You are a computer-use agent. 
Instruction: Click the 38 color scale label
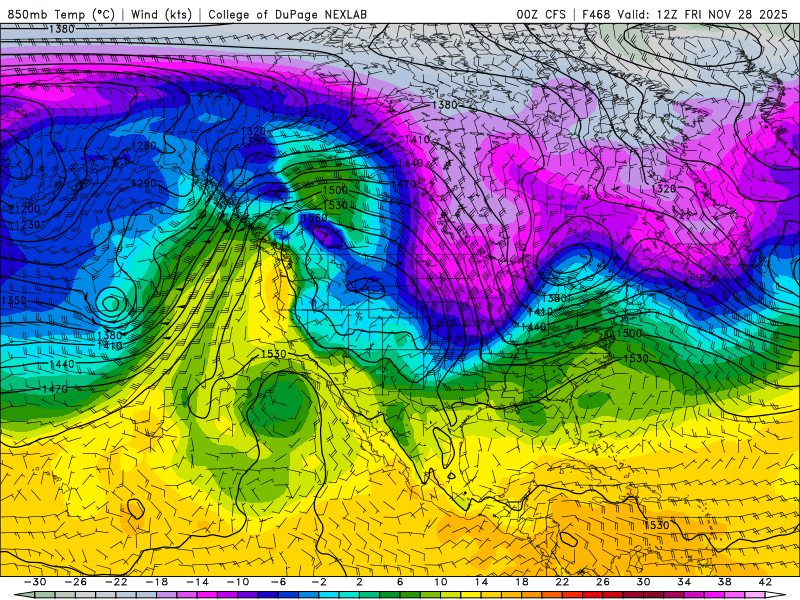[724, 582]
